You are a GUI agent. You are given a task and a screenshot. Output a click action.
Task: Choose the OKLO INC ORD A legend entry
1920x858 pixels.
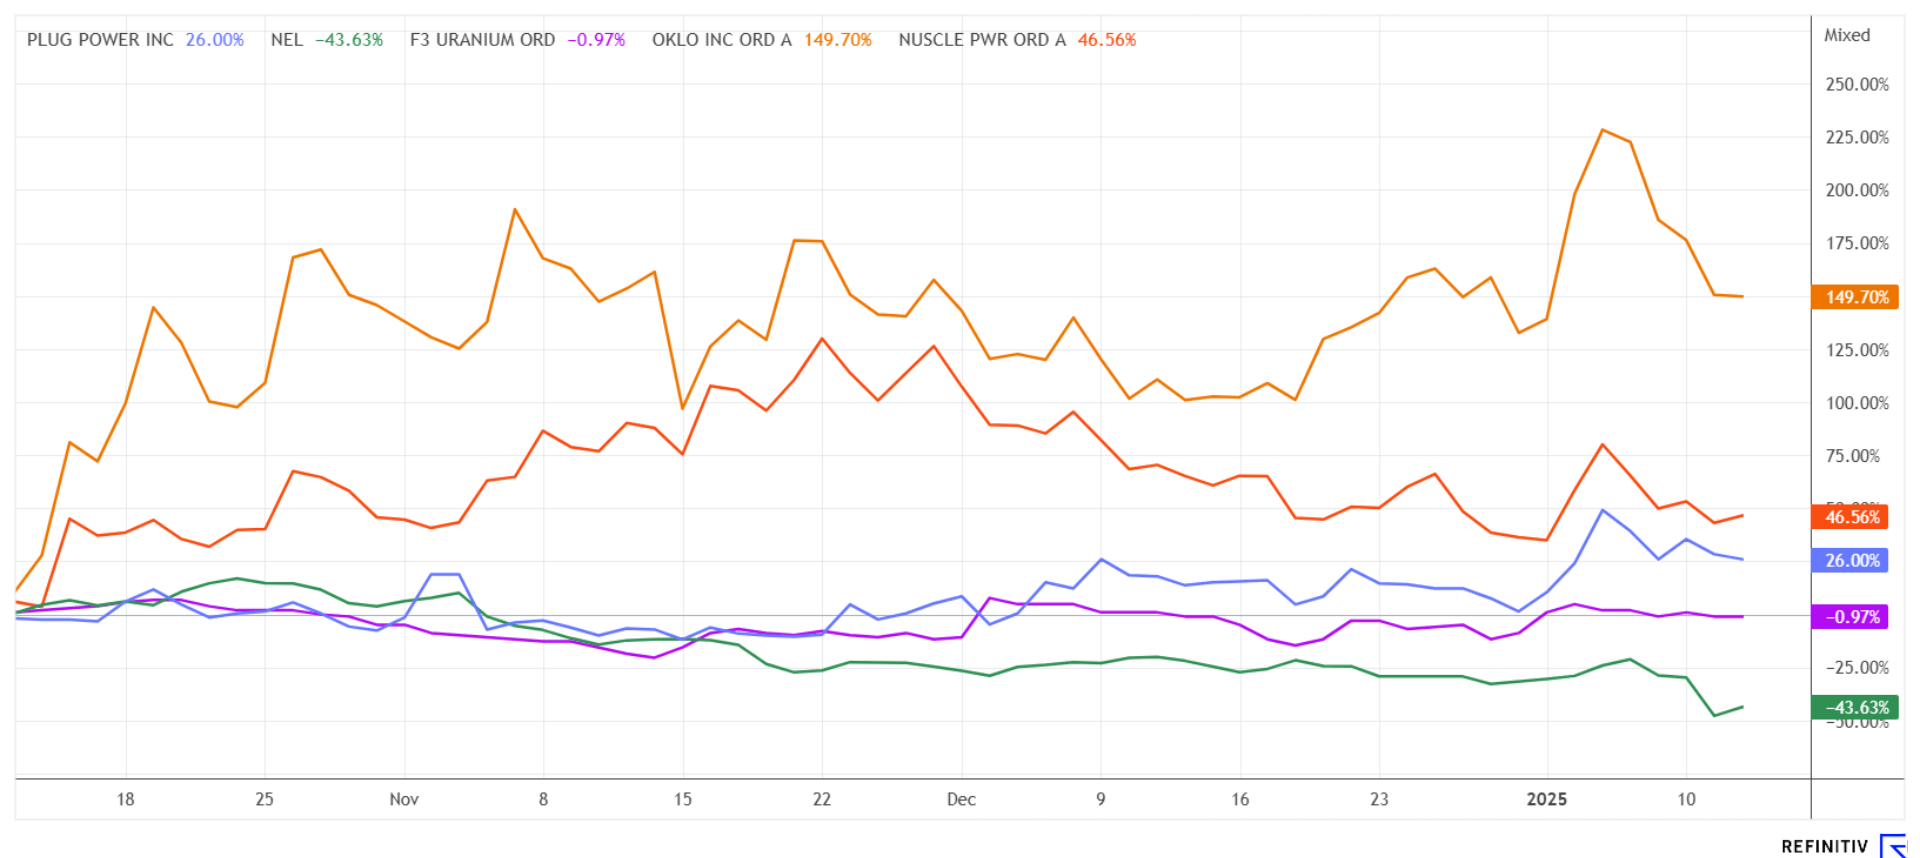(721, 40)
